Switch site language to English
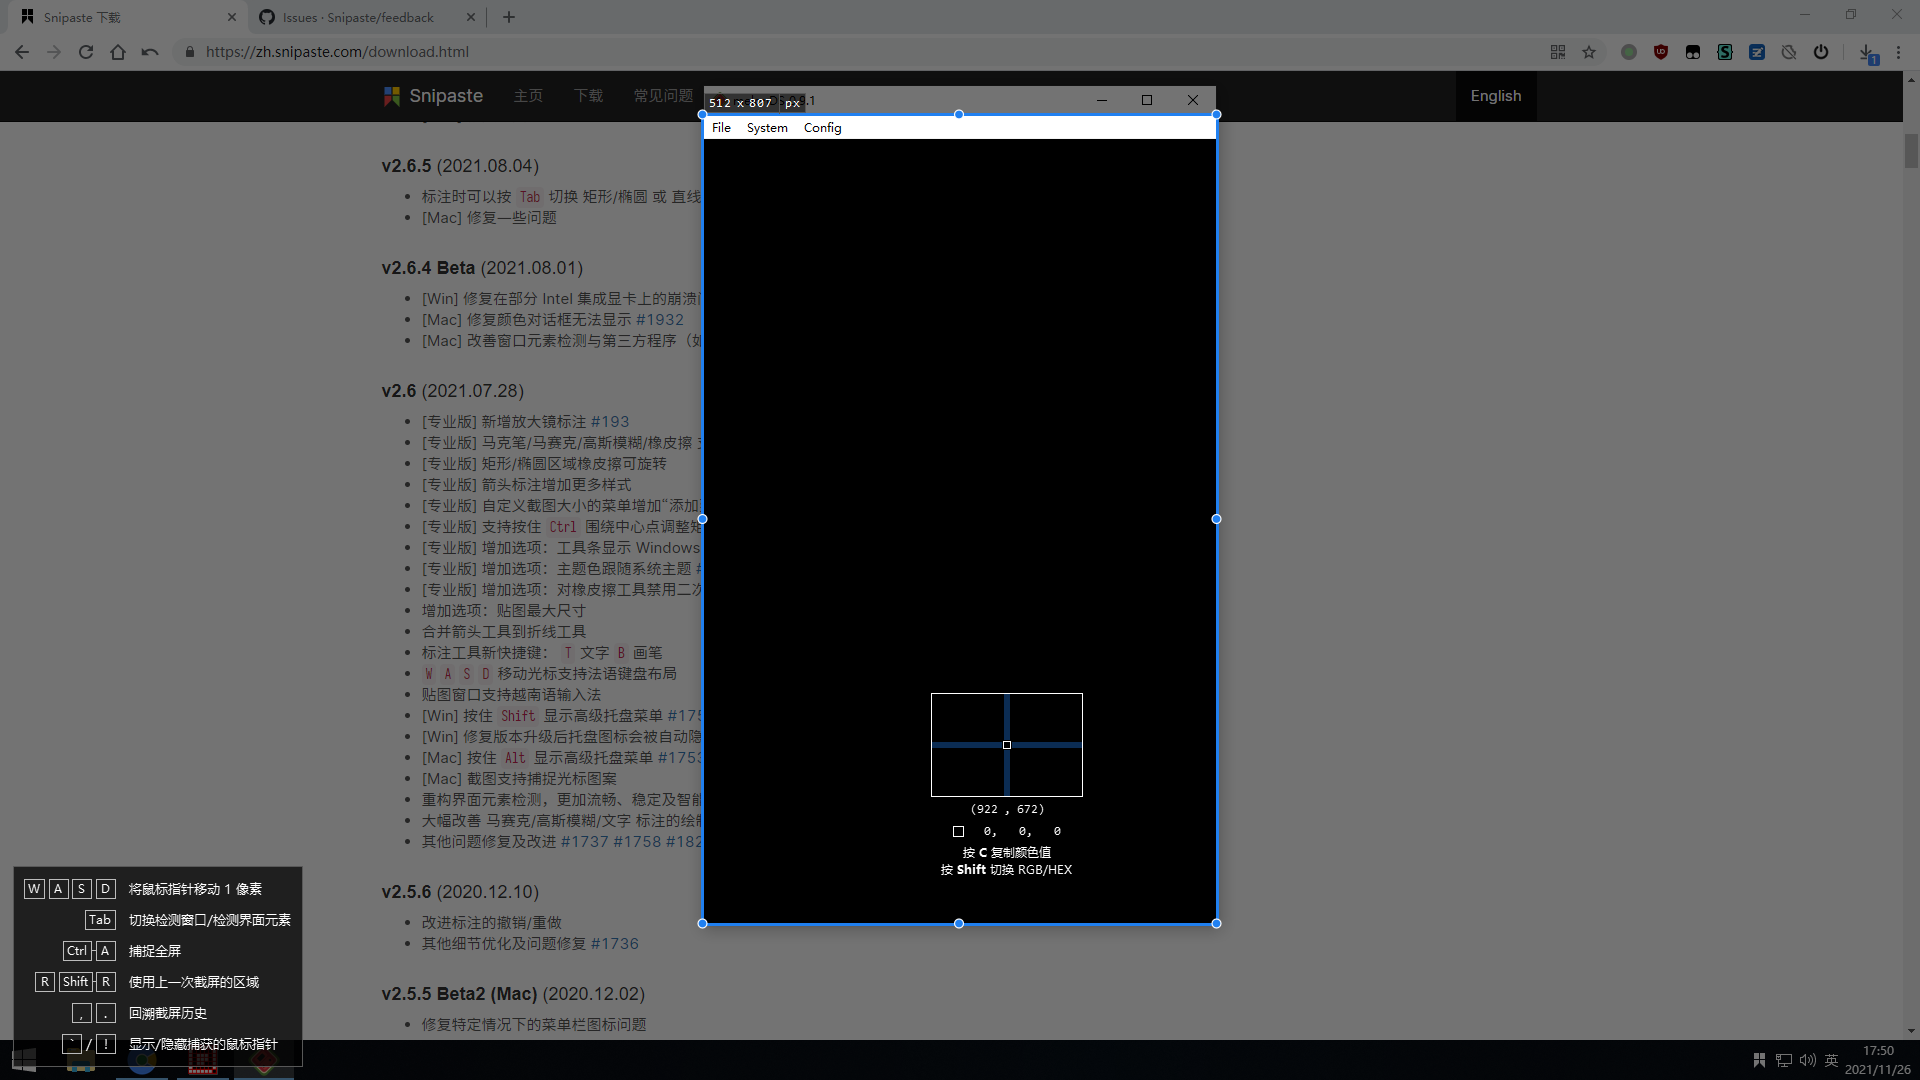Viewport: 1920px width, 1080px height. tap(1495, 96)
